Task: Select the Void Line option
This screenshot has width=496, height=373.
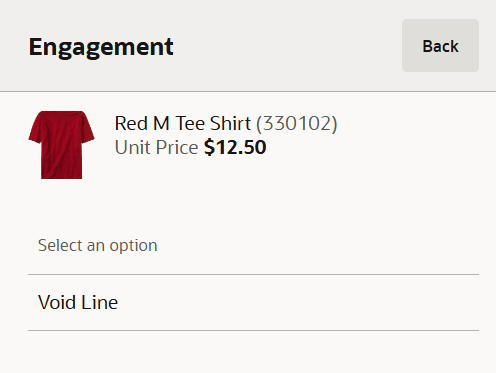Action: point(253,303)
